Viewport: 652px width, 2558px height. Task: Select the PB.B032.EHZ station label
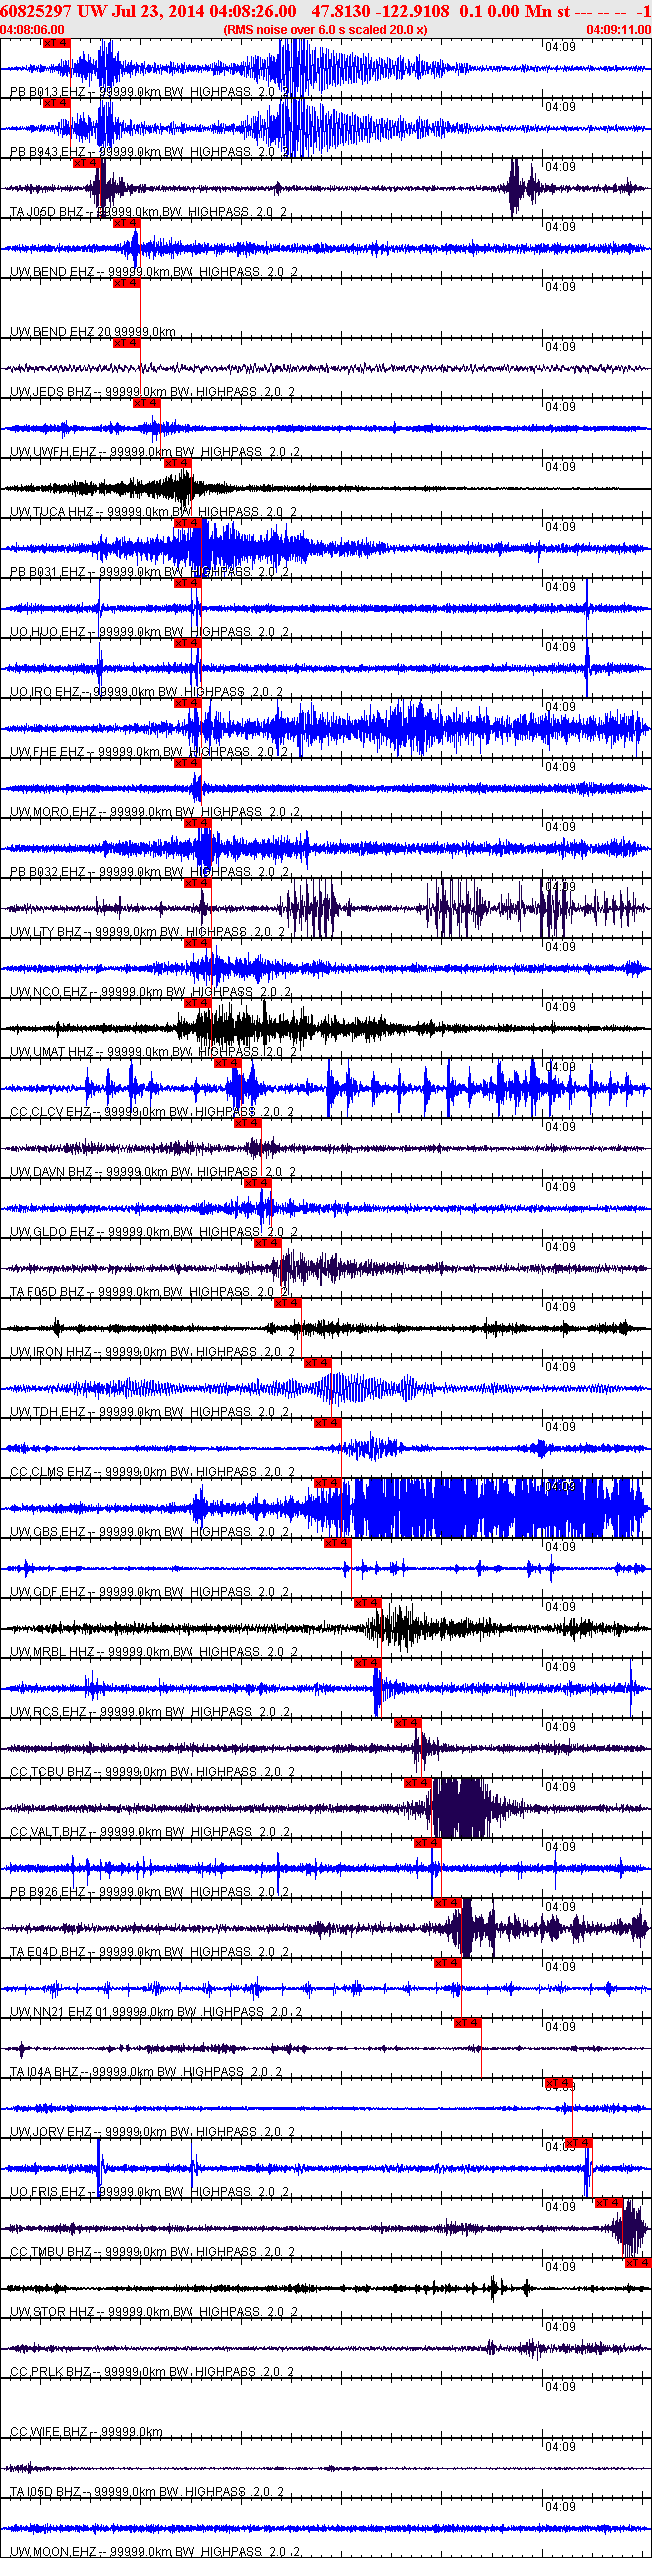(x=150, y=872)
